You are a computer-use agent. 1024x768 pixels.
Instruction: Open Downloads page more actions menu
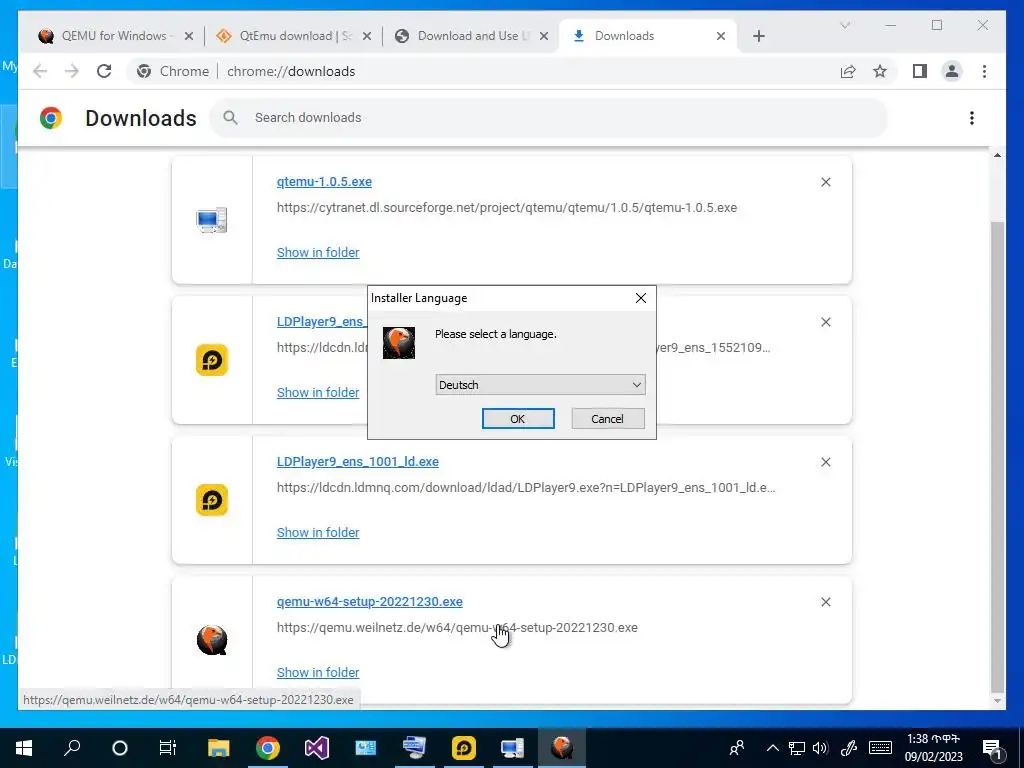972,118
